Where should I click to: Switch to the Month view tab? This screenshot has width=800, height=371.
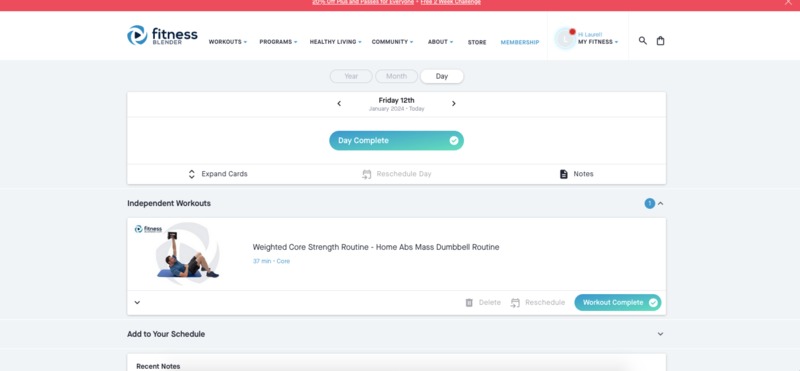pyautogui.click(x=396, y=77)
